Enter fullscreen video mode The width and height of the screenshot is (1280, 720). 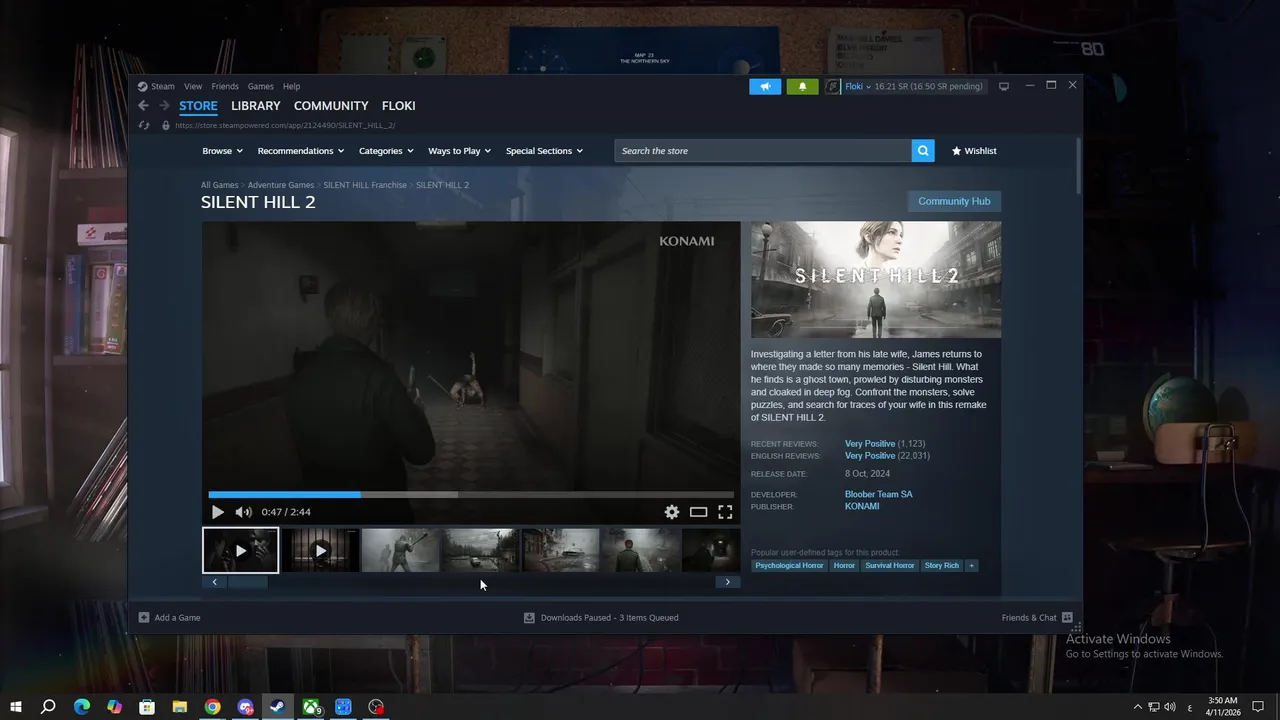click(725, 512)
